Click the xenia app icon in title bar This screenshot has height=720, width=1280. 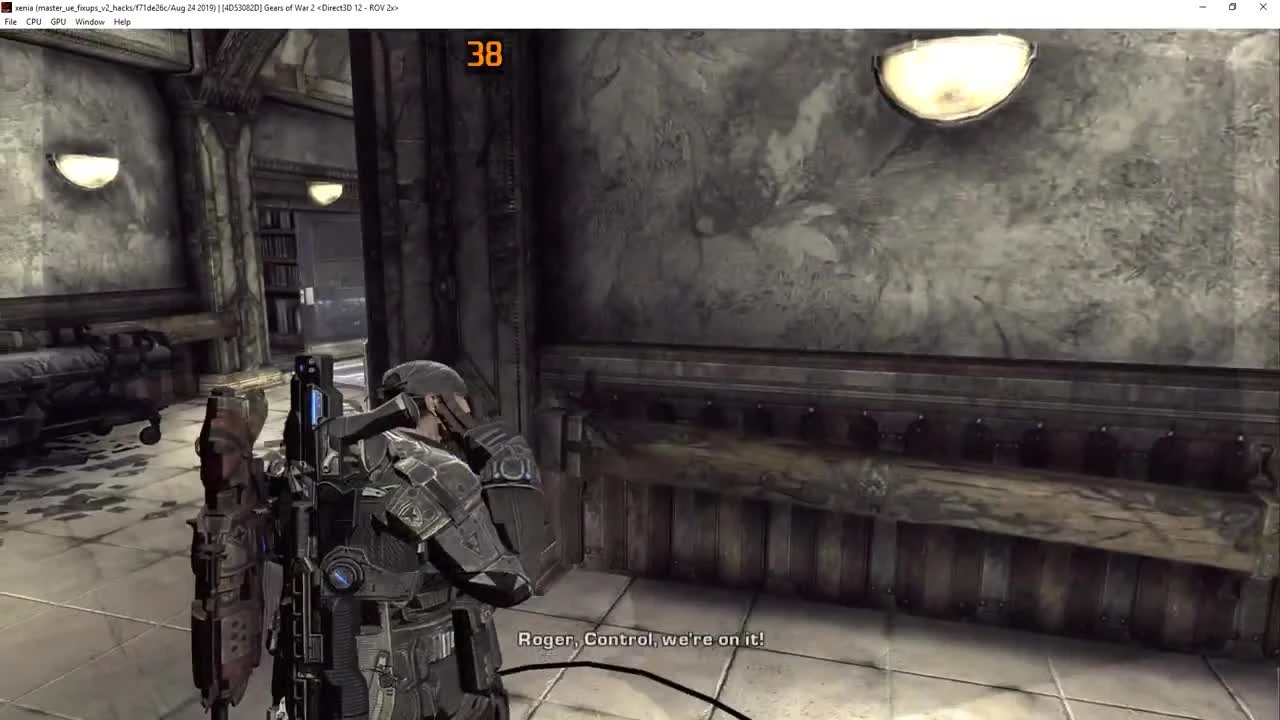tap(7, 7)
